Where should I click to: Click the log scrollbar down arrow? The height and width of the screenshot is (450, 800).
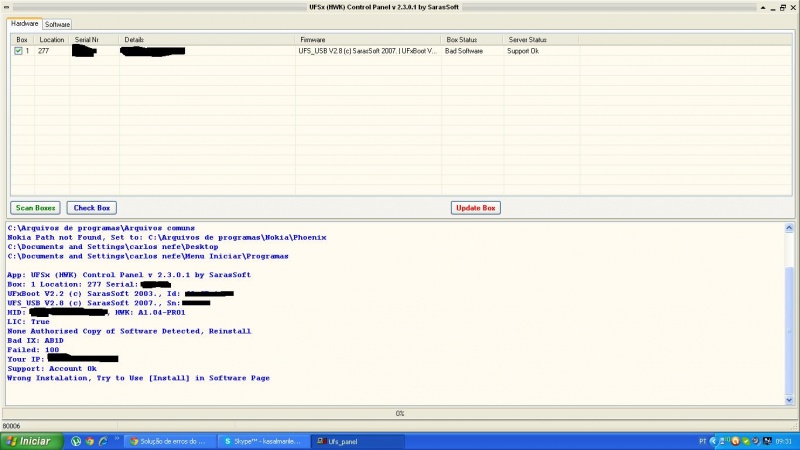coord(789,400)
